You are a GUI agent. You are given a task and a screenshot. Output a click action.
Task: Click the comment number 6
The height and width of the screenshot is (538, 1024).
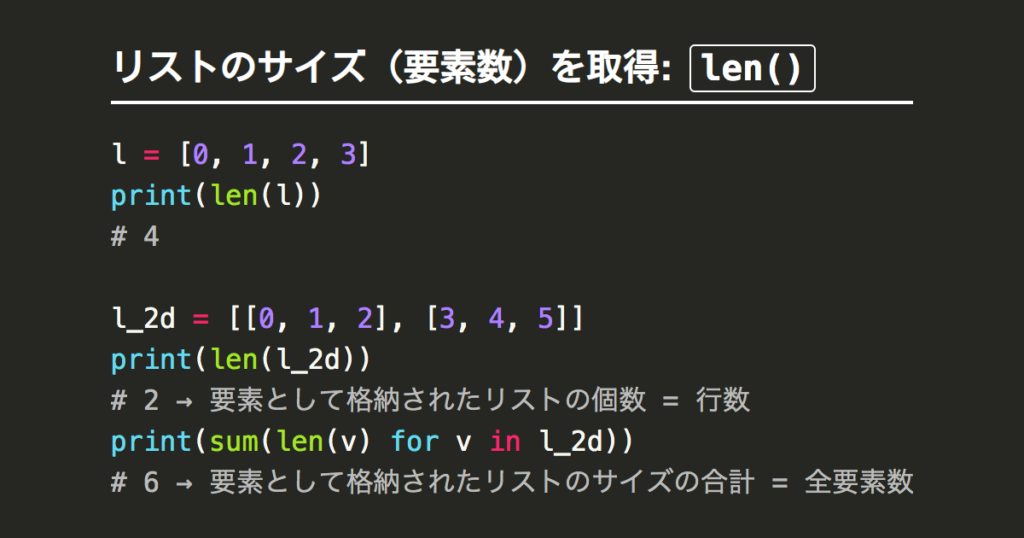(152, 483)
